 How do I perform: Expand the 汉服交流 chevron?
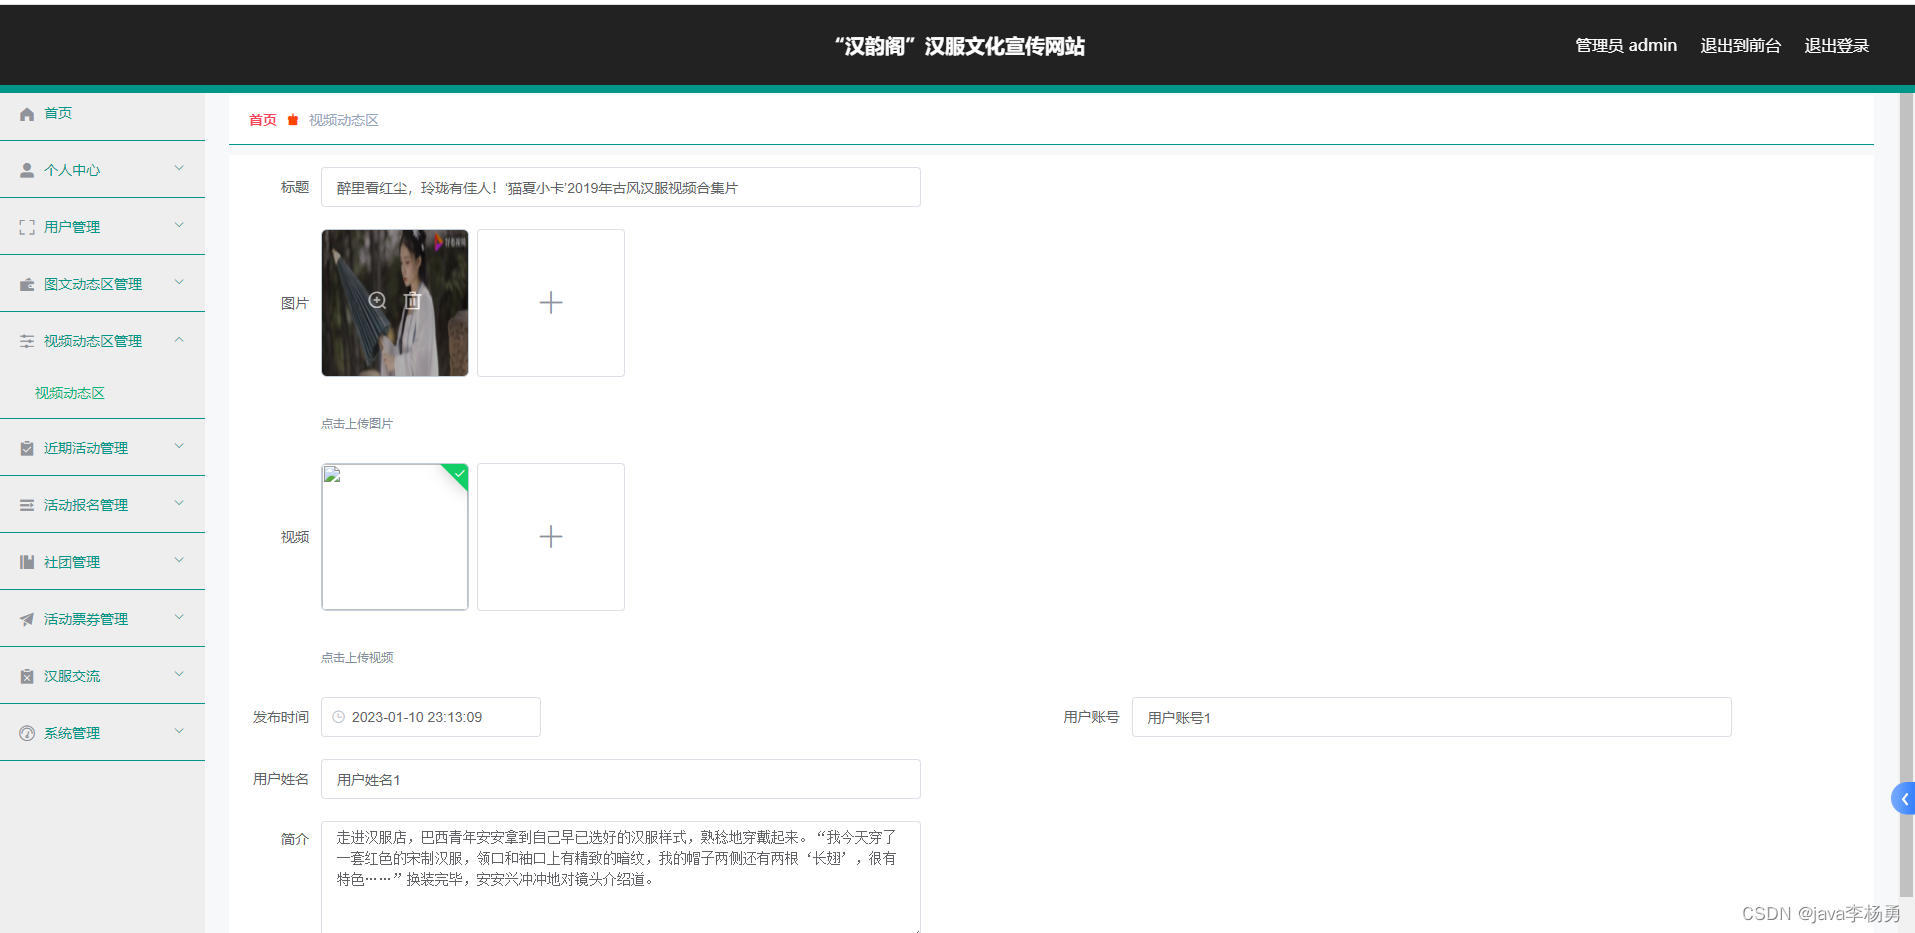point(179,674)
